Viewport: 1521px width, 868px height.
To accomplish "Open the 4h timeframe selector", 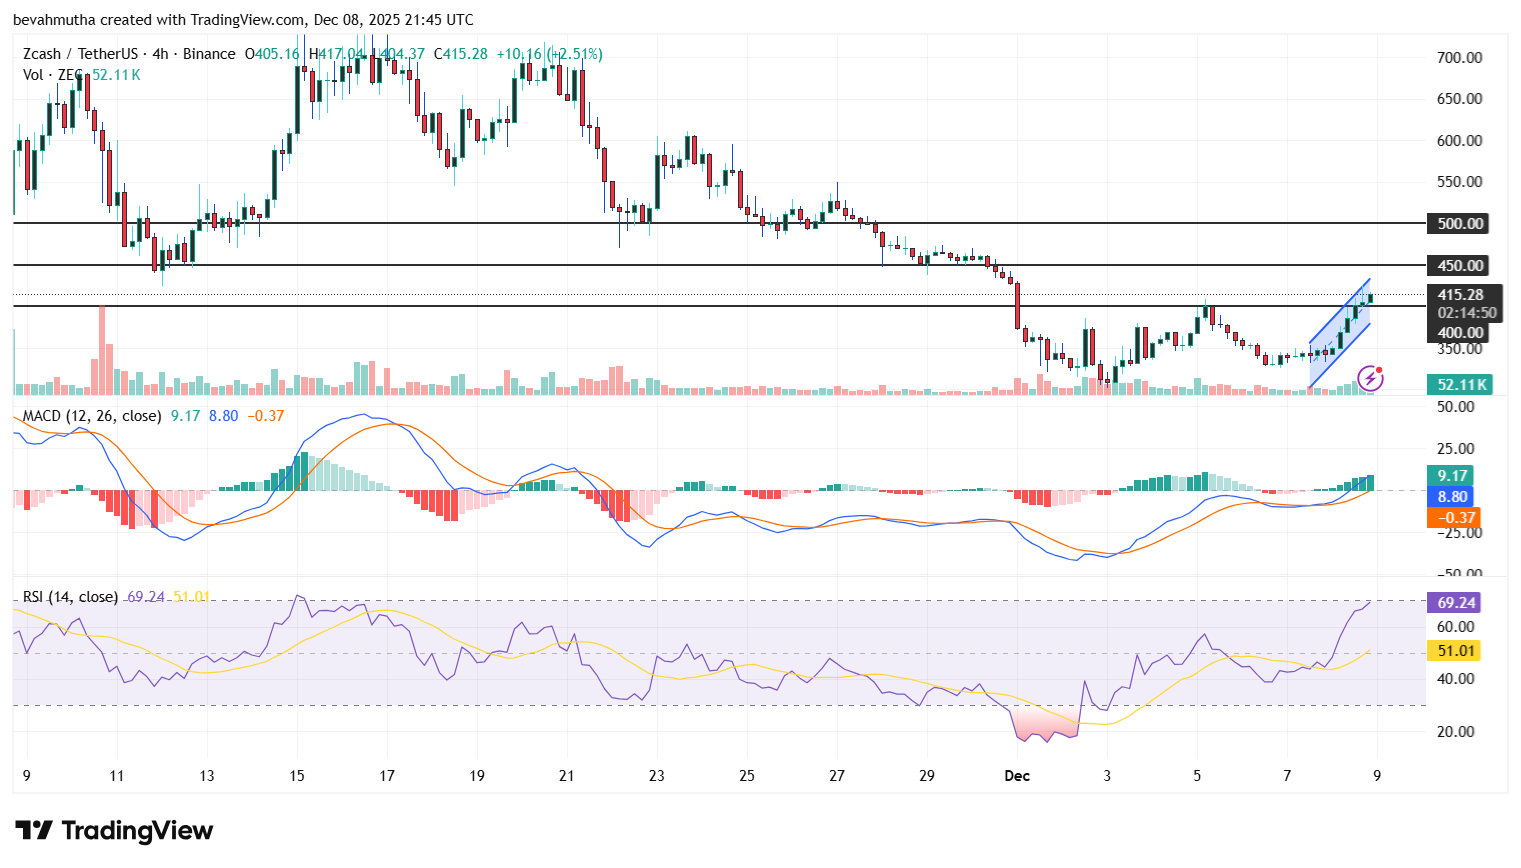I will coord(160,53).
